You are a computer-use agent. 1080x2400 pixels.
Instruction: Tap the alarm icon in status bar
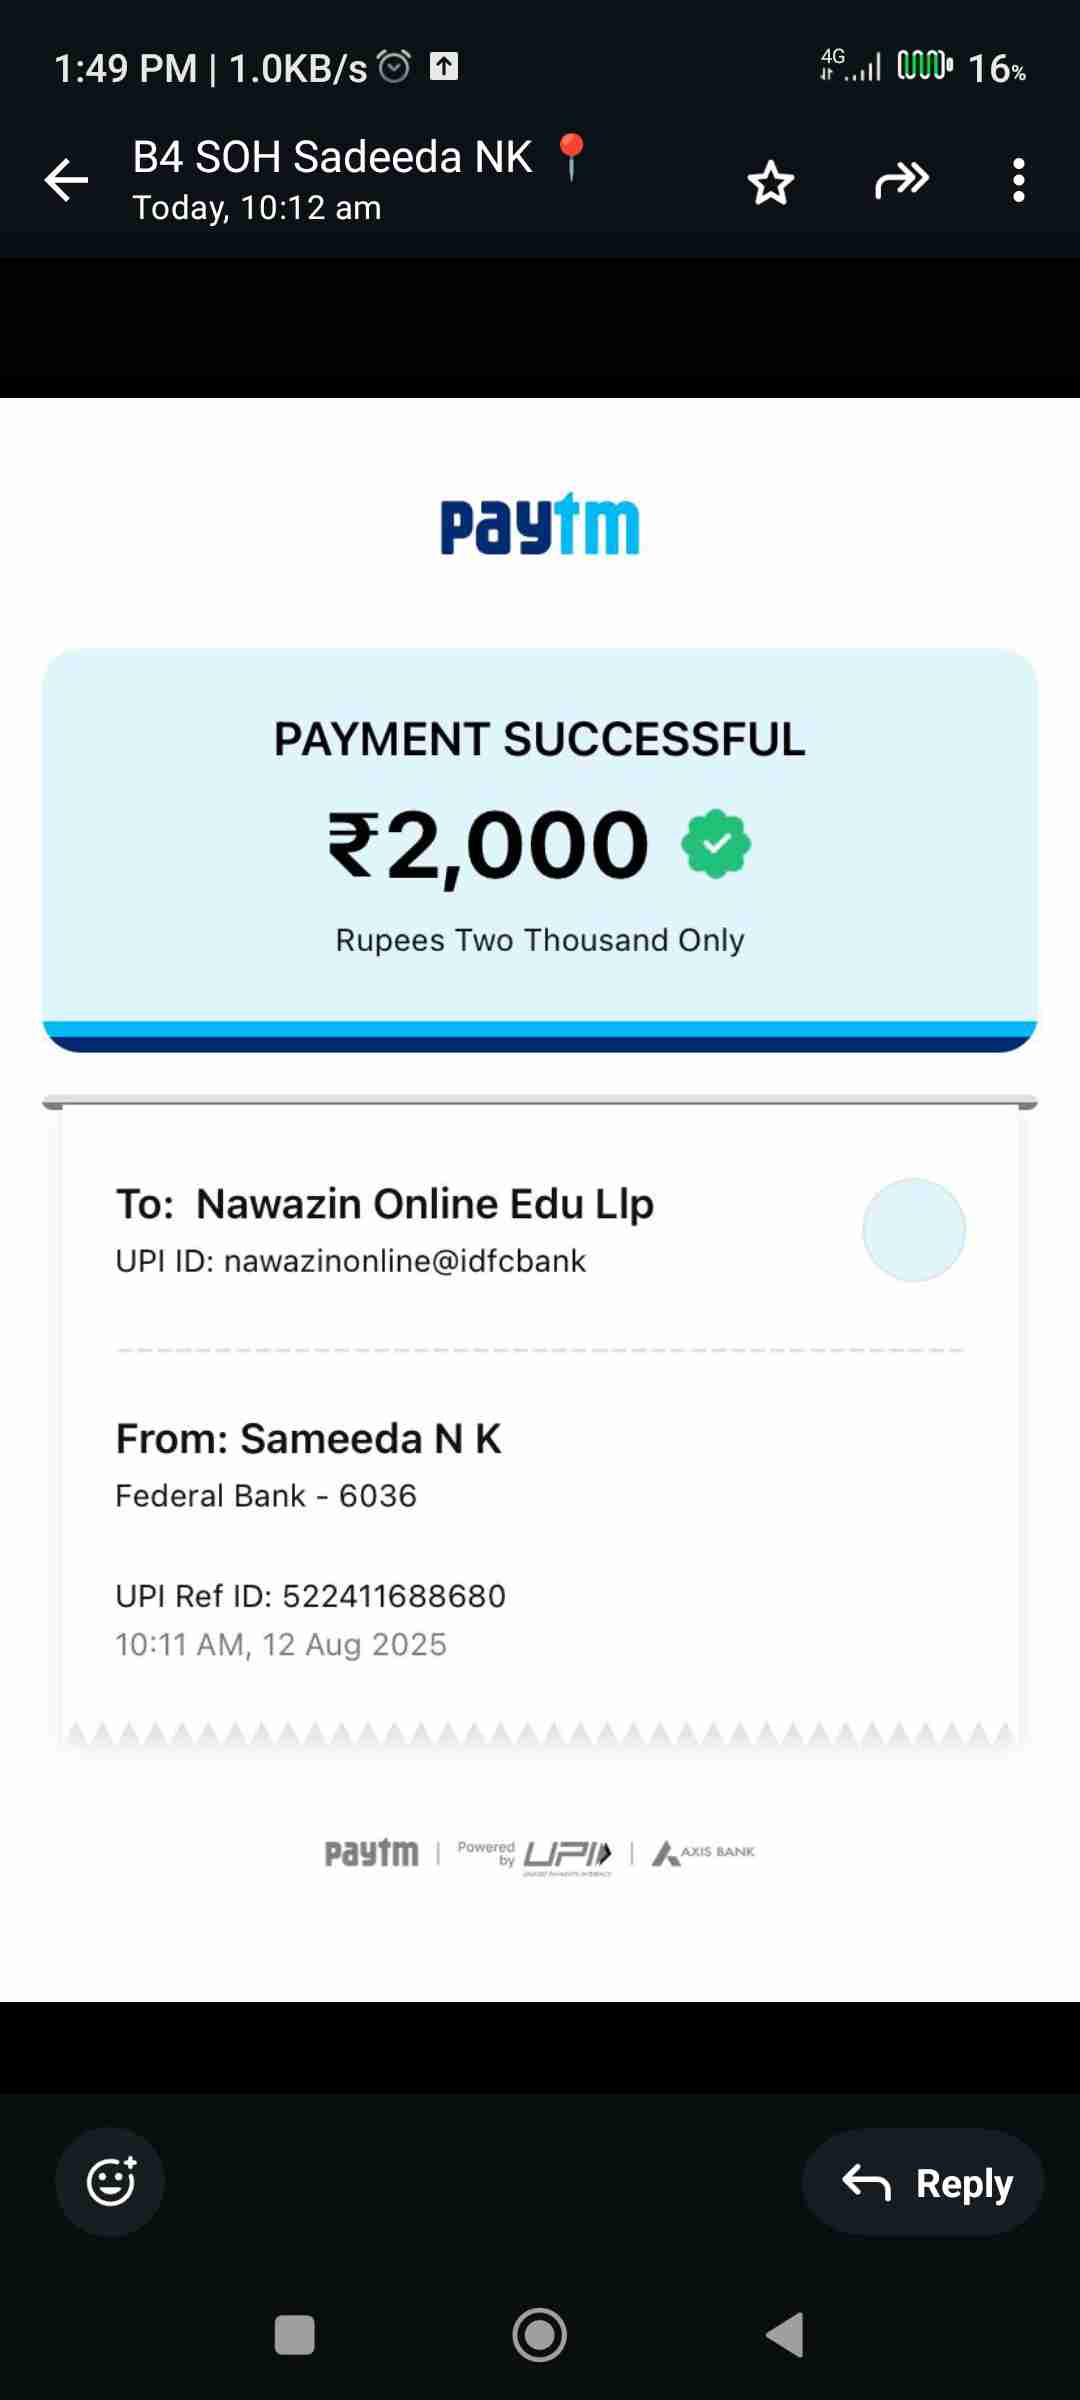[394, 67]
